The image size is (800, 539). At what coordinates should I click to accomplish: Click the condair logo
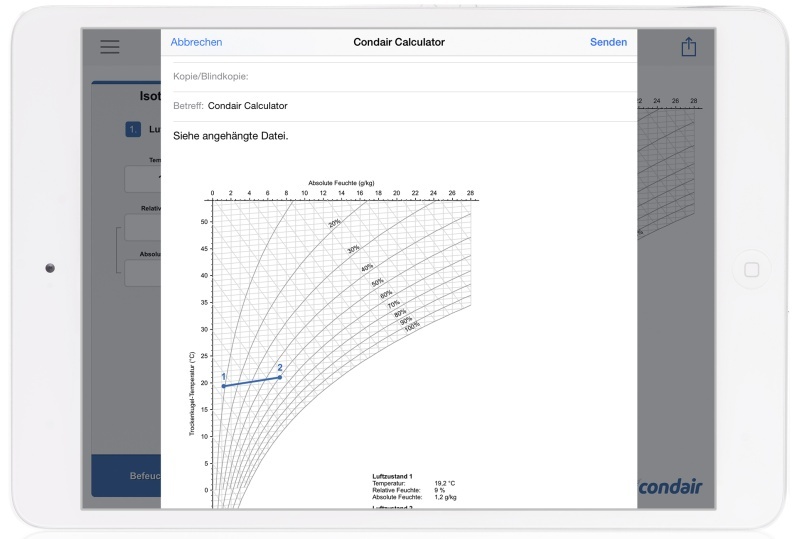point(670,487)
